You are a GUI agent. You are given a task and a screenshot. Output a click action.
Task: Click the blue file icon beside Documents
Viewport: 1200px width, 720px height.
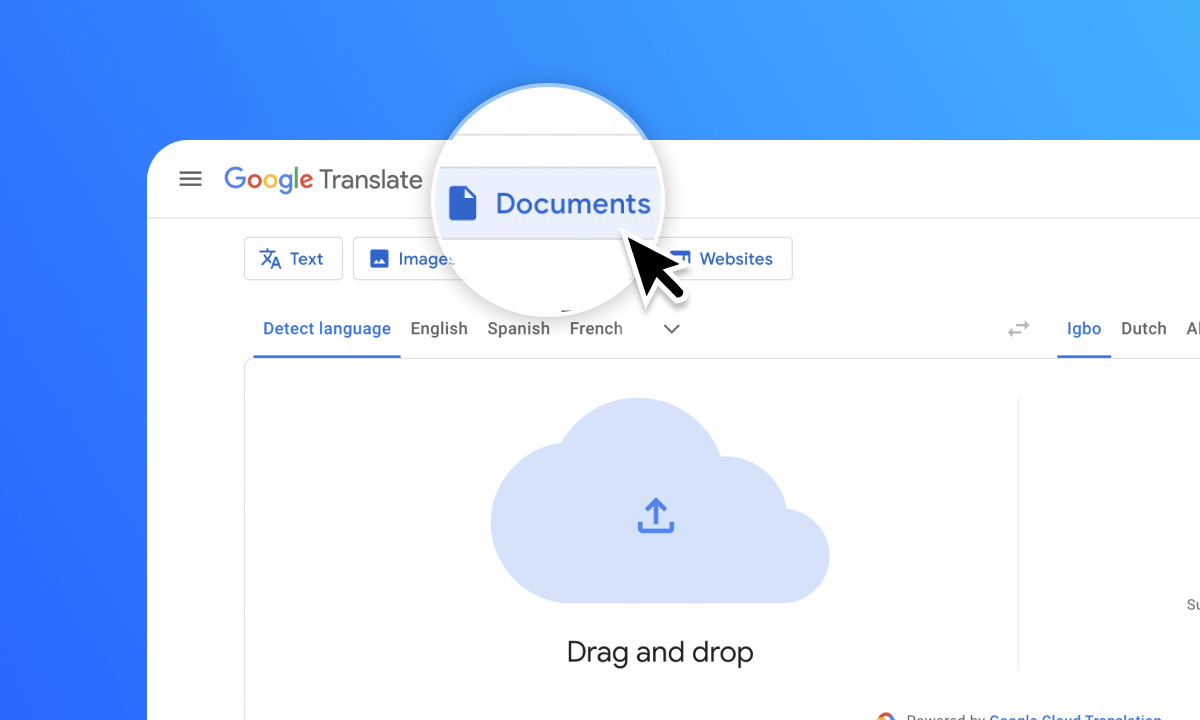click(462, 203)
